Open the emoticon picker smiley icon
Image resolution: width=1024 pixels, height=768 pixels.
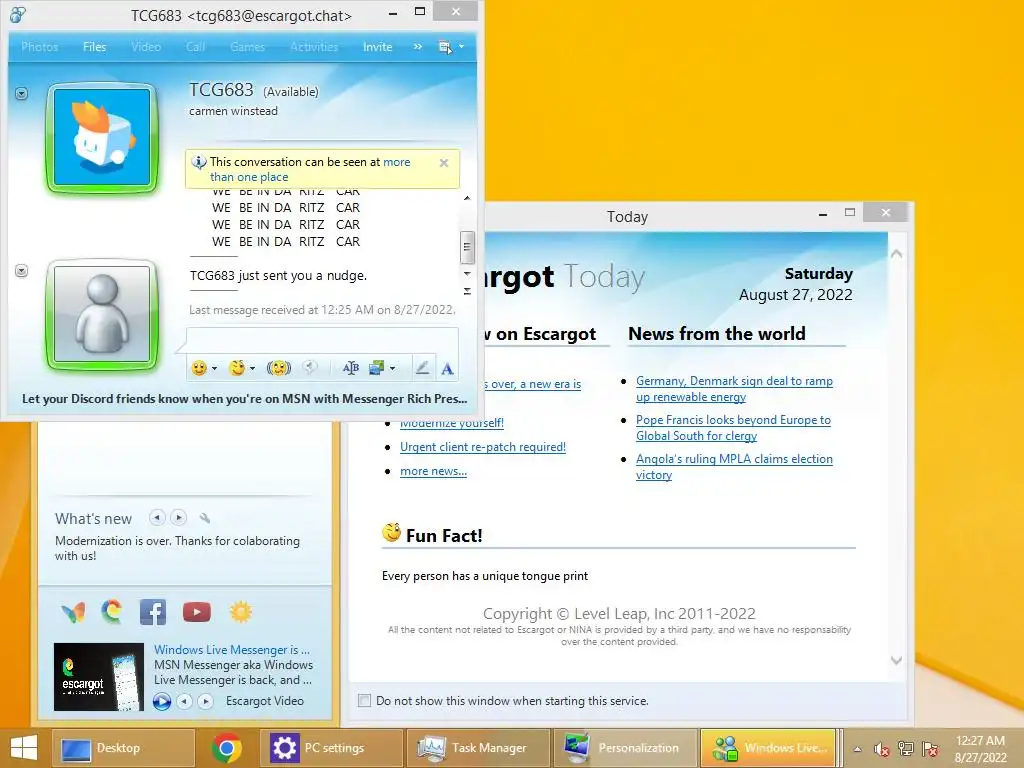[x=199, y=368]
